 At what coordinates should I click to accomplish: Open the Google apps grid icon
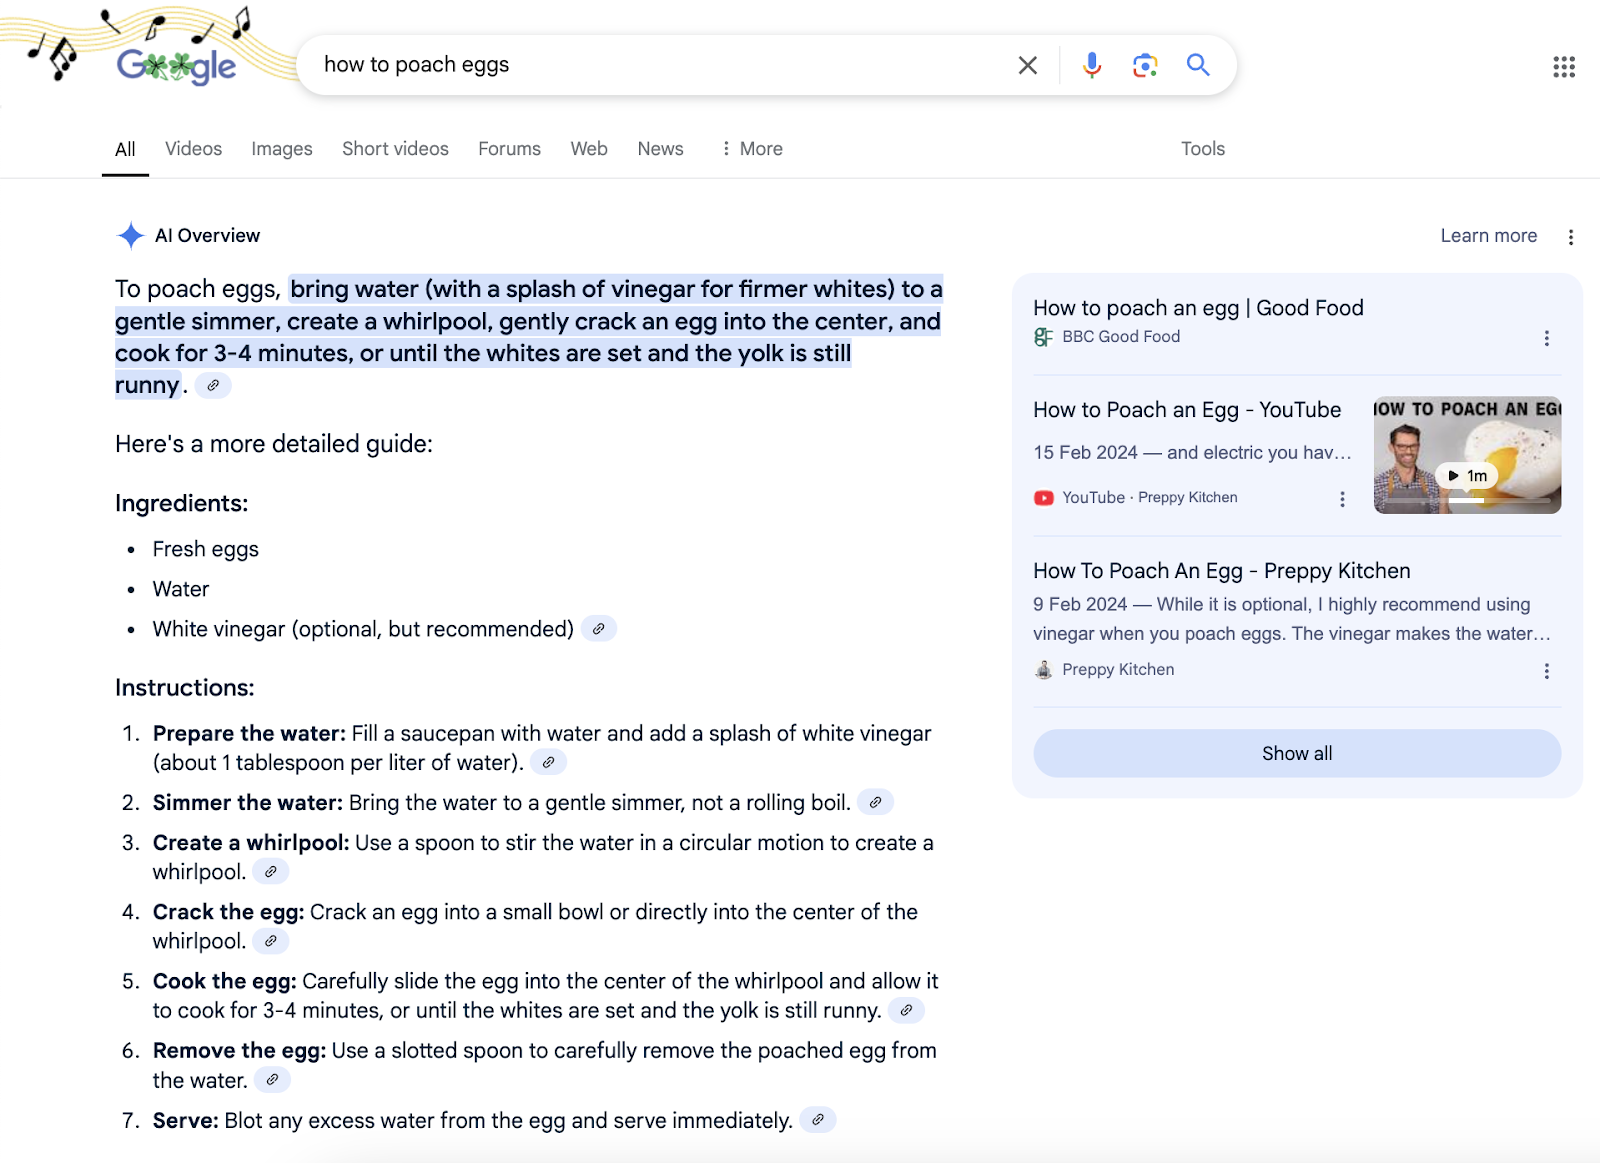(1564, 67)
